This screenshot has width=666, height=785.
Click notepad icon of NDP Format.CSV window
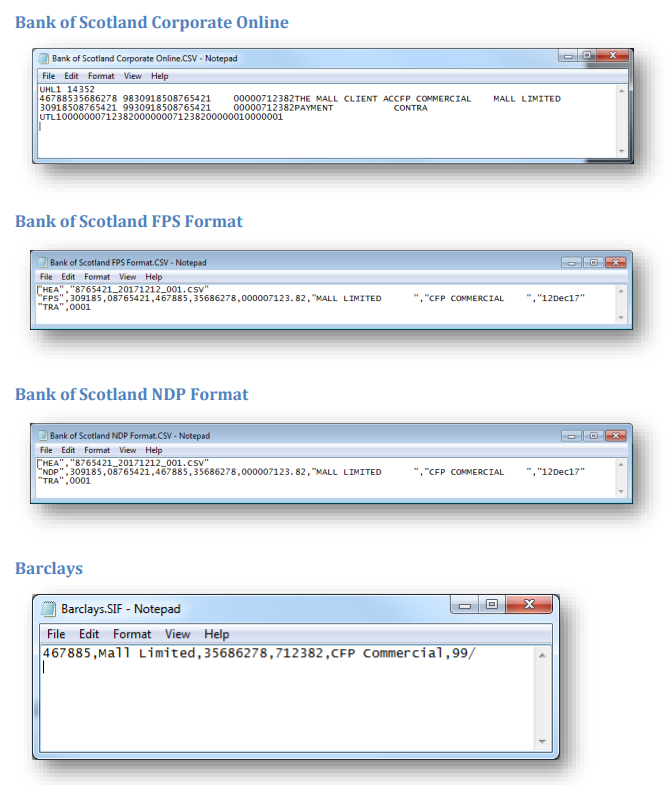[x=43, y=436]
